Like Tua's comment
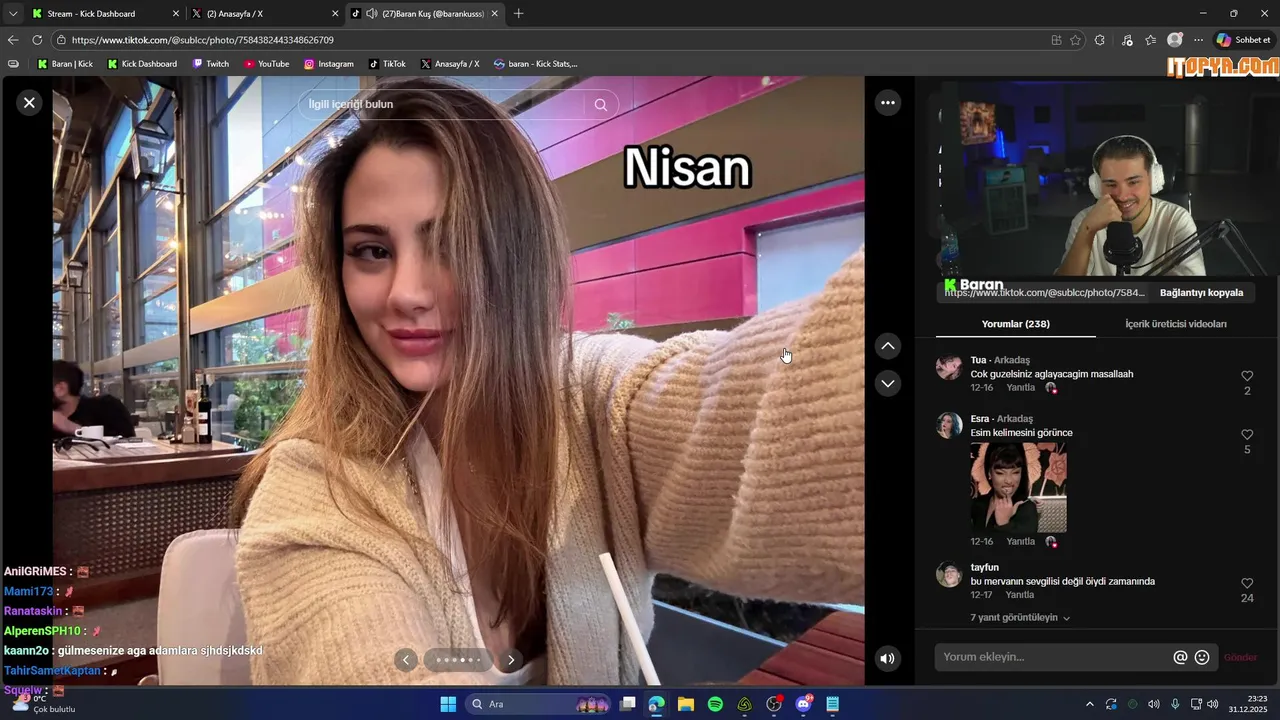1280x720 pixels. pos(1247,376)
